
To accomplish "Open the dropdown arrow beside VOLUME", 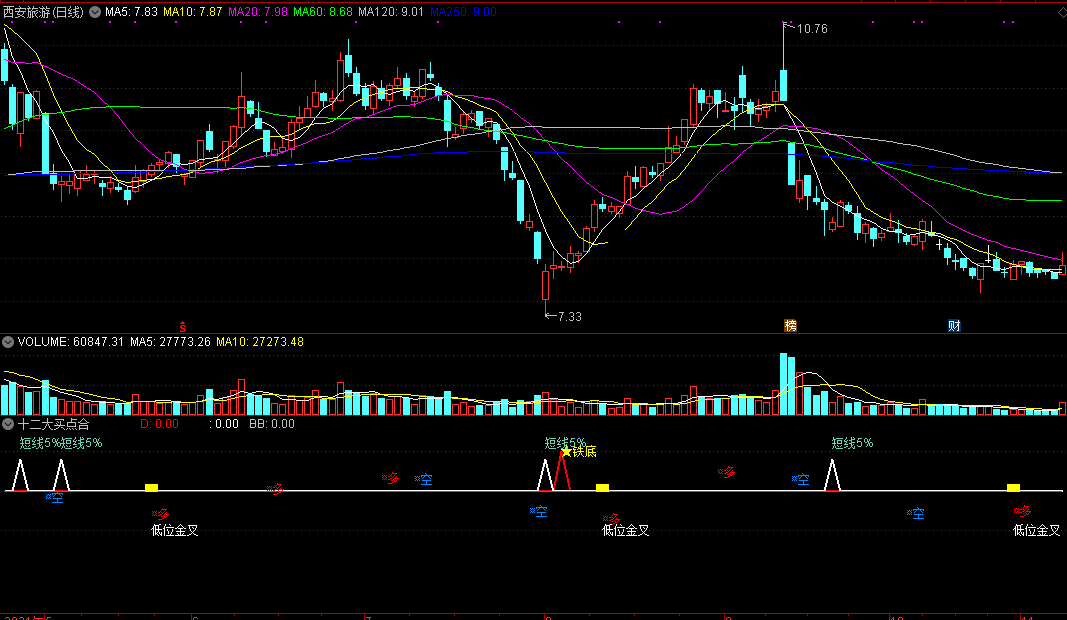I will [x=8, y=342].
